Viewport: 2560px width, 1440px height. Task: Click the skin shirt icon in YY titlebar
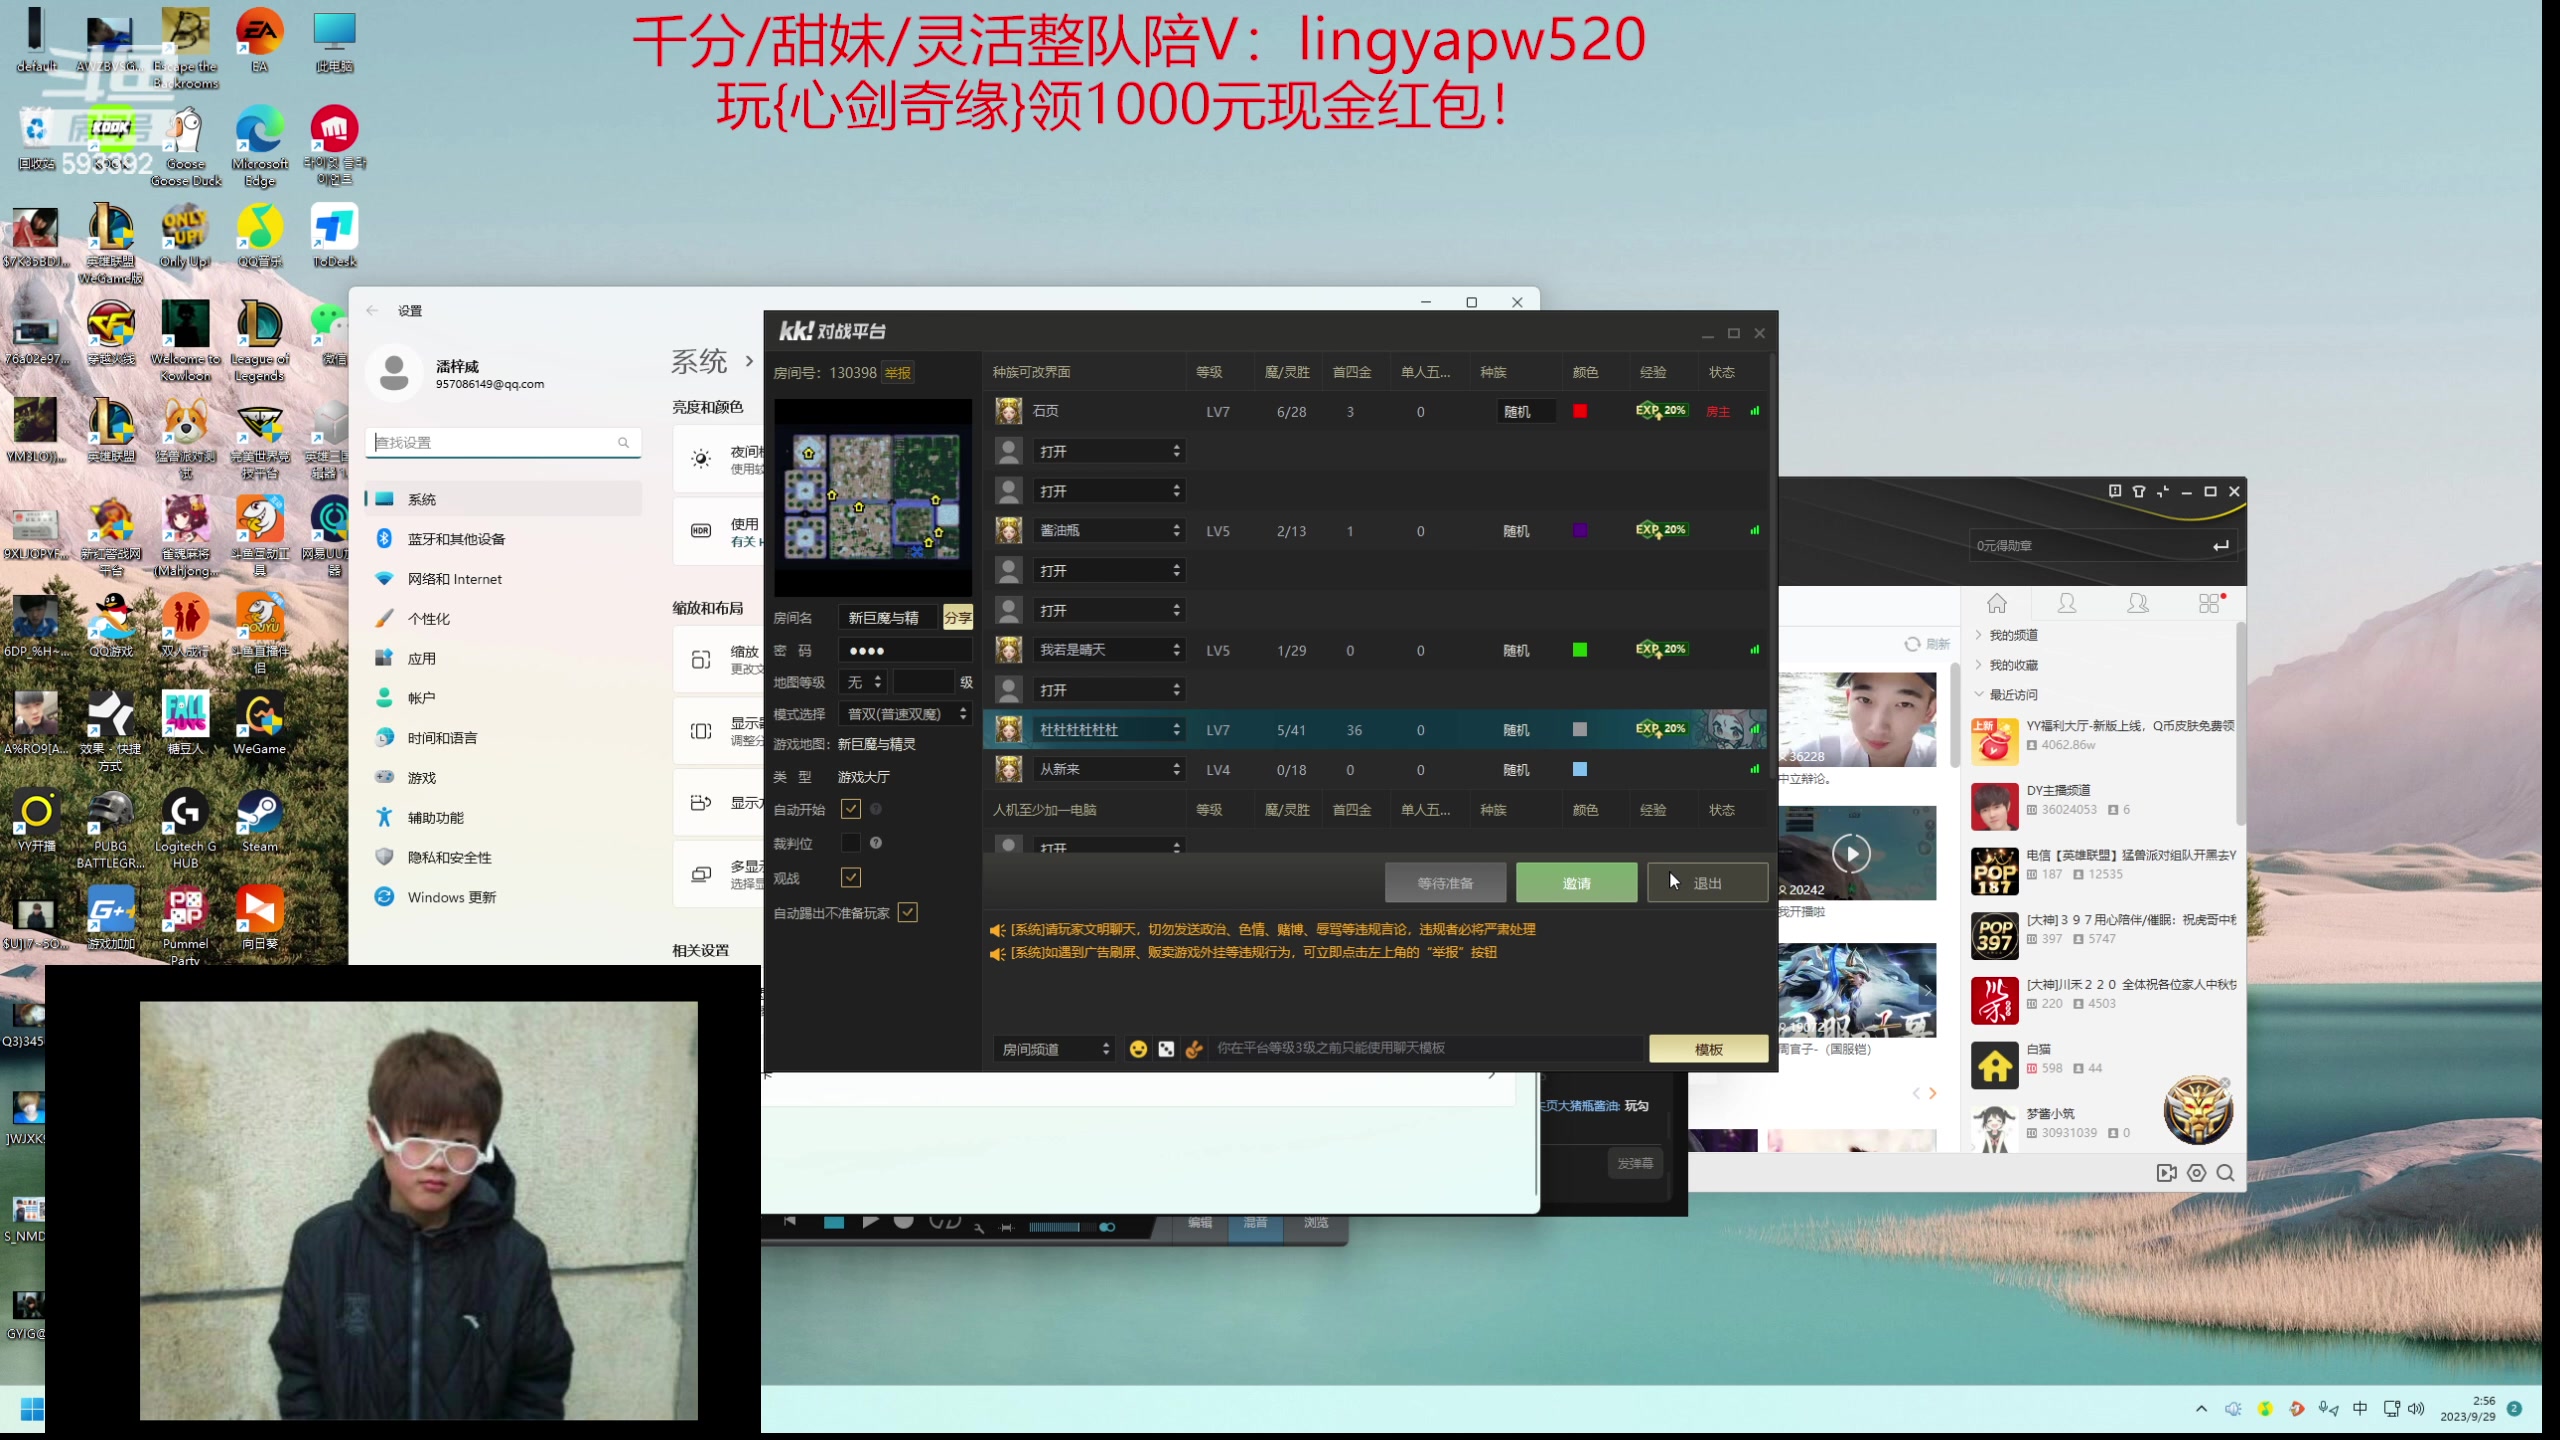2139,491
